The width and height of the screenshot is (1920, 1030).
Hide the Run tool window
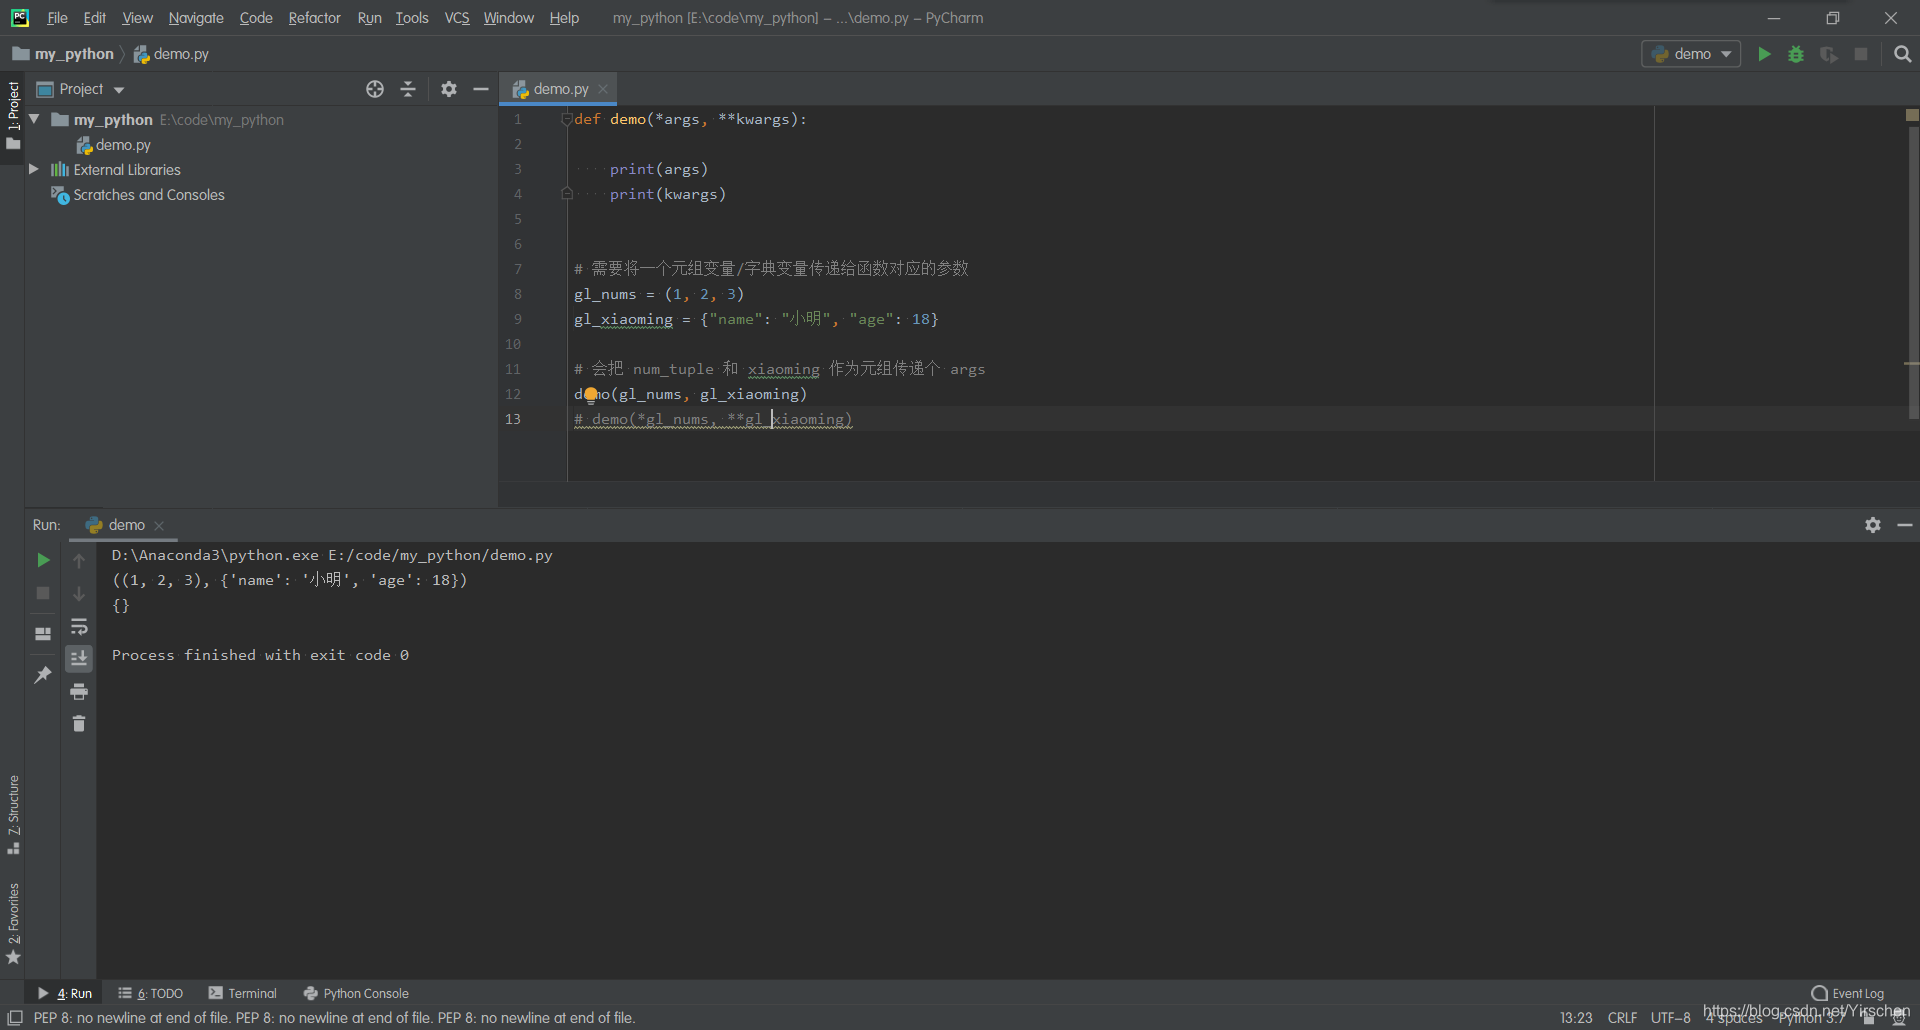(1905, 525)
